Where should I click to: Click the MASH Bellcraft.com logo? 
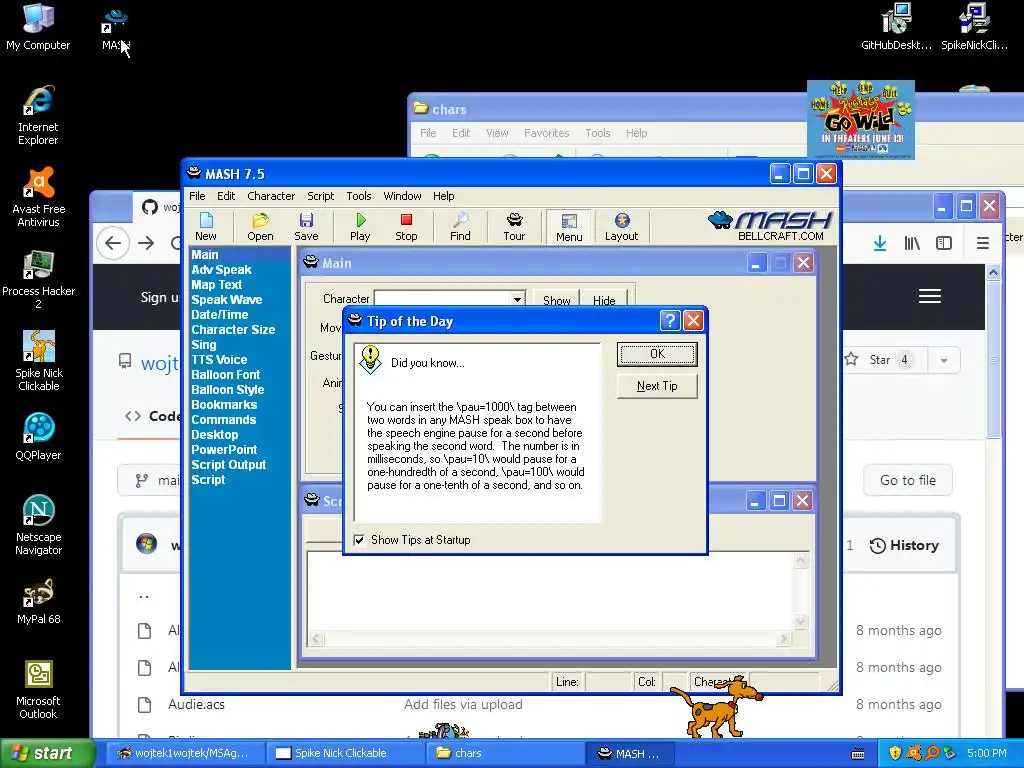coord(771,226)
